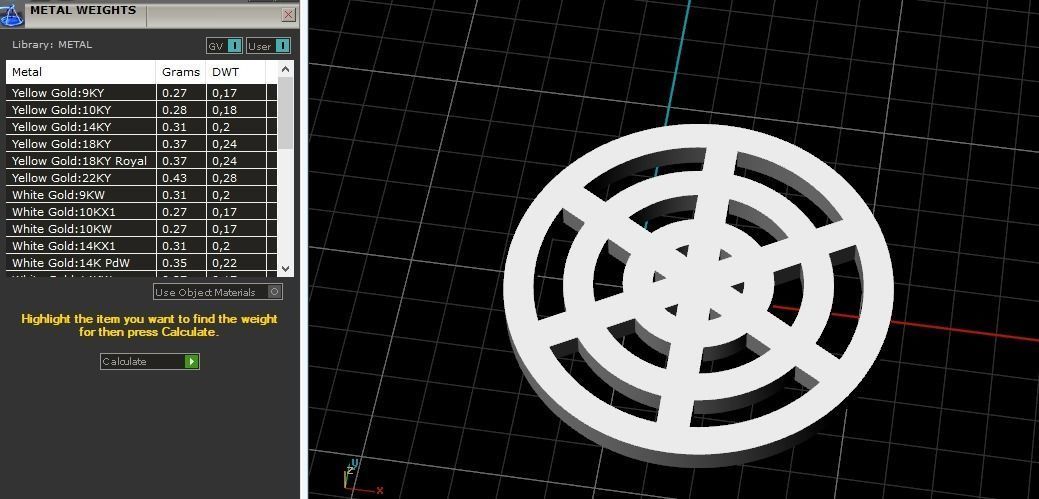Click the Metal Weights panel logo icon
The width and height of the screenshot is (1039, 499).
coord(12,15)
